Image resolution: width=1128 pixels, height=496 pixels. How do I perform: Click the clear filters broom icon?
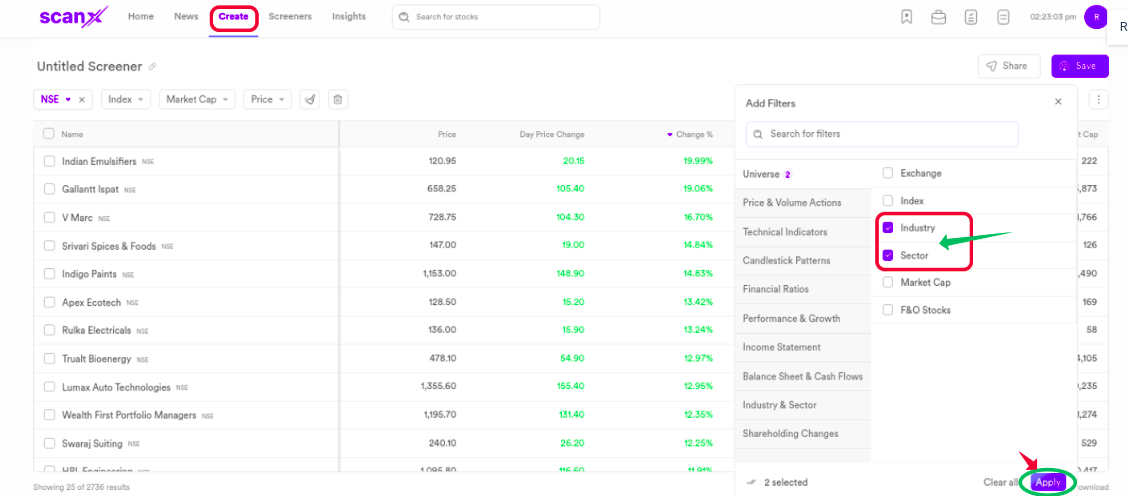pos(310,99)
